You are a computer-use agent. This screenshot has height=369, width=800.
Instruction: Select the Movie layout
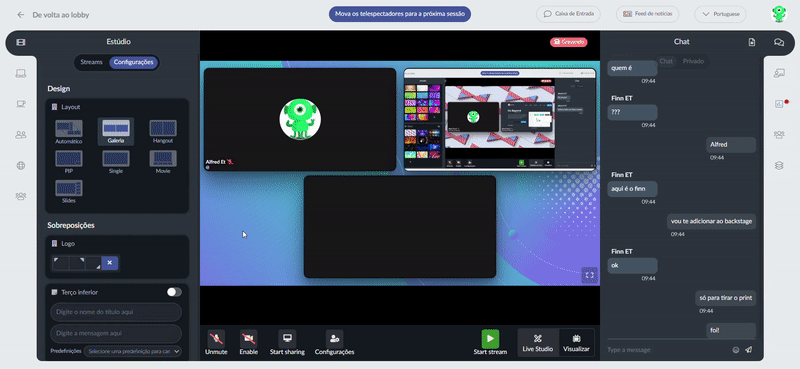tap(163, 162)
